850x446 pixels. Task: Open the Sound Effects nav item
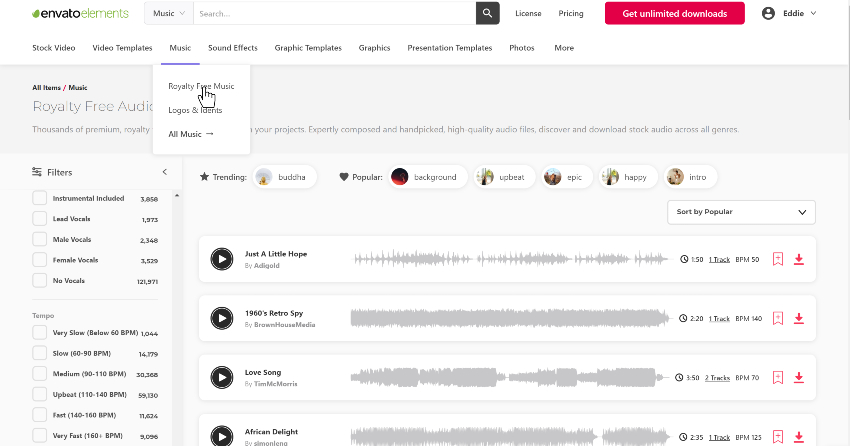pyautogui.click(x=233, y=48)
